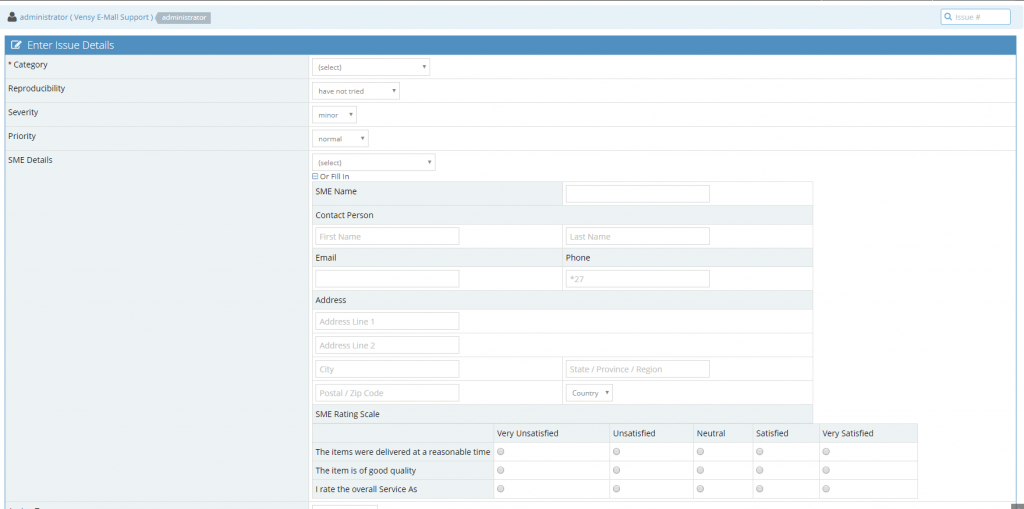1024x509 pixels.
Task: Click the First Name input field
Action: point(387,237)
